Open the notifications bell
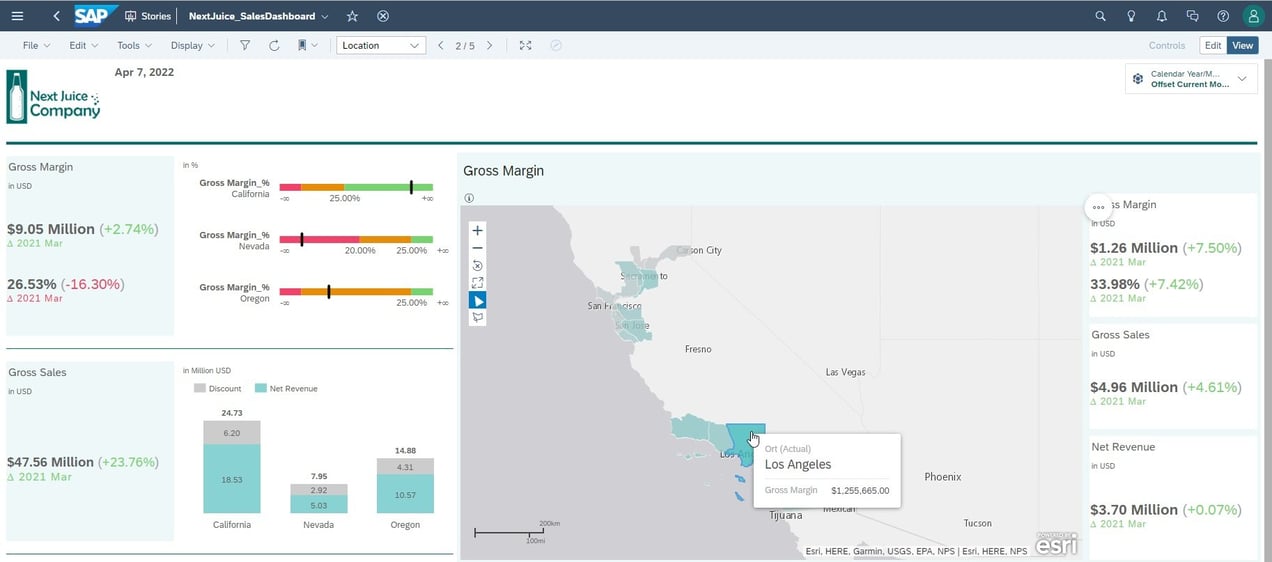Viewport: 1272px width, 562px height. pos(1161,16)
